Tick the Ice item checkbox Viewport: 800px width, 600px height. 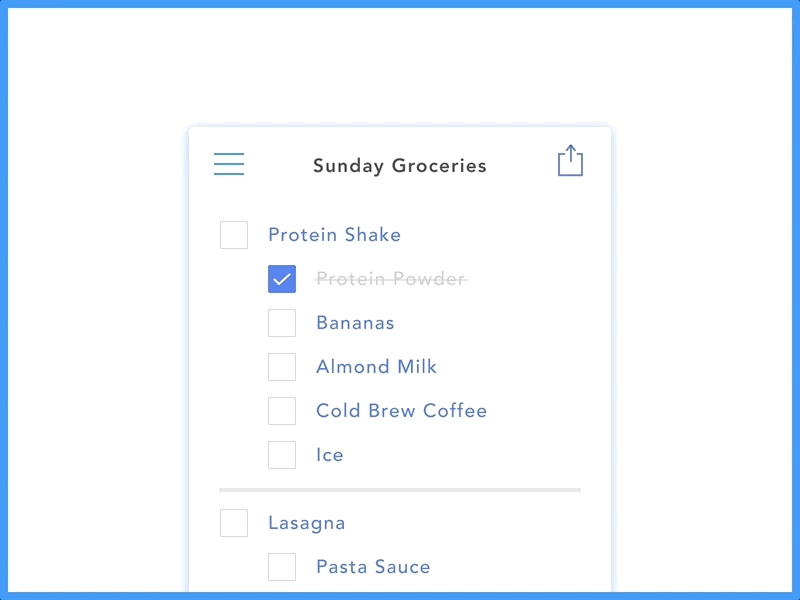(282, 455)
